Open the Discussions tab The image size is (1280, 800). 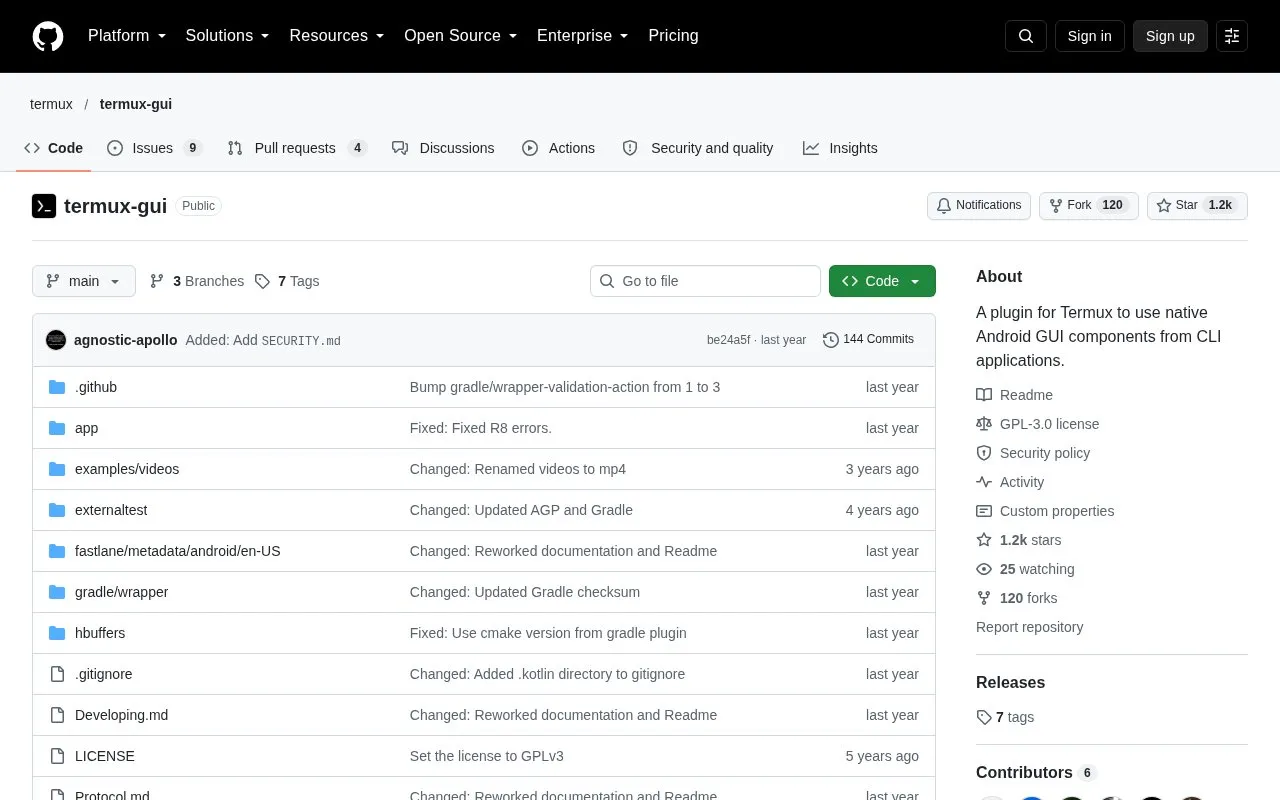443,148
